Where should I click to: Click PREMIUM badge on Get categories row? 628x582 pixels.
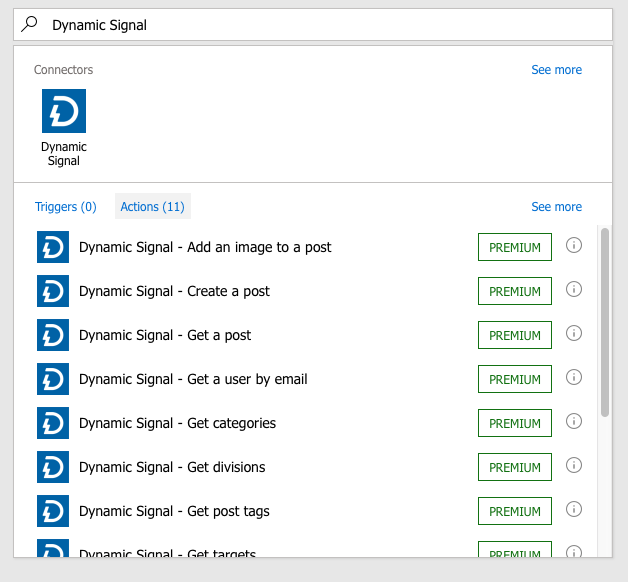(515, 423)
